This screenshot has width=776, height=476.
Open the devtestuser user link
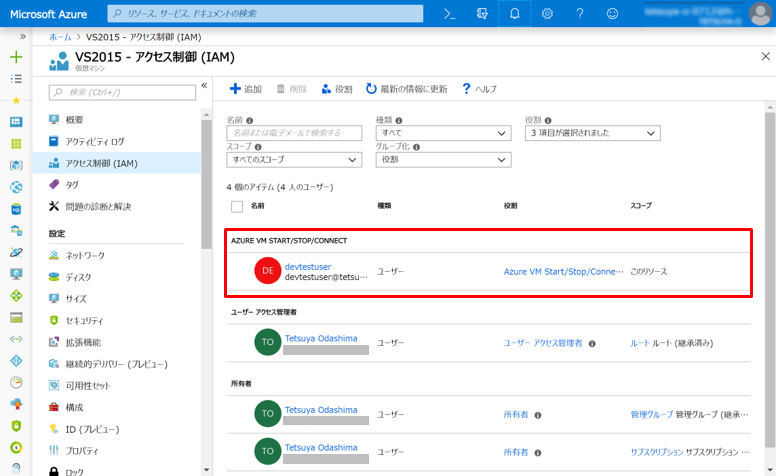(x=308, y=267)
